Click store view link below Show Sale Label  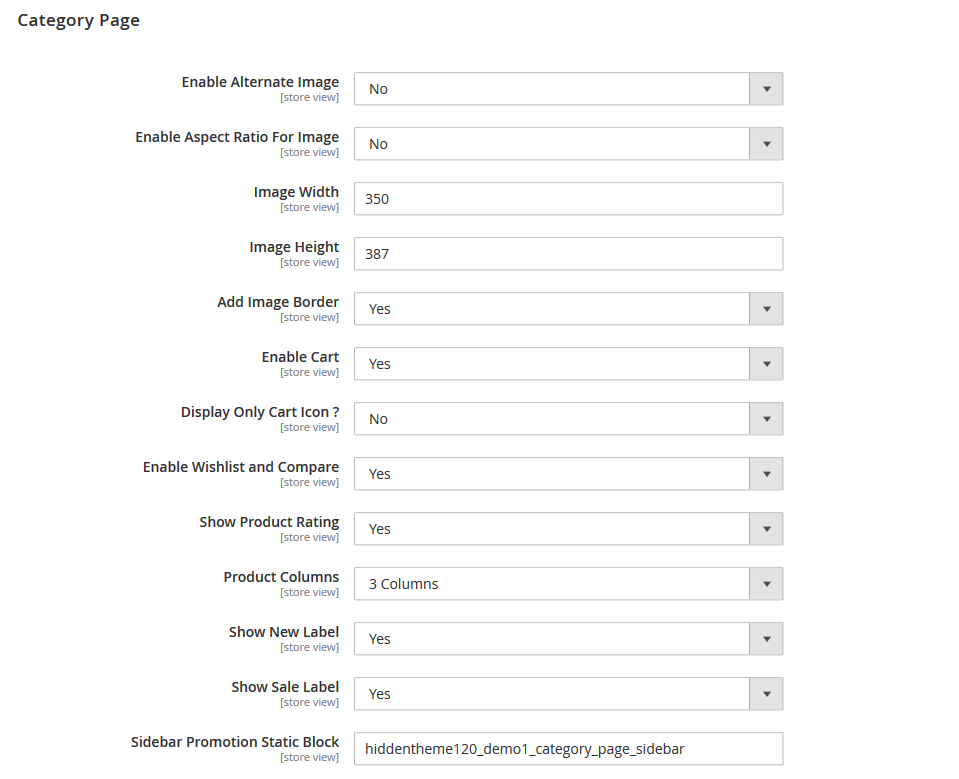click(x=309, y=701)
